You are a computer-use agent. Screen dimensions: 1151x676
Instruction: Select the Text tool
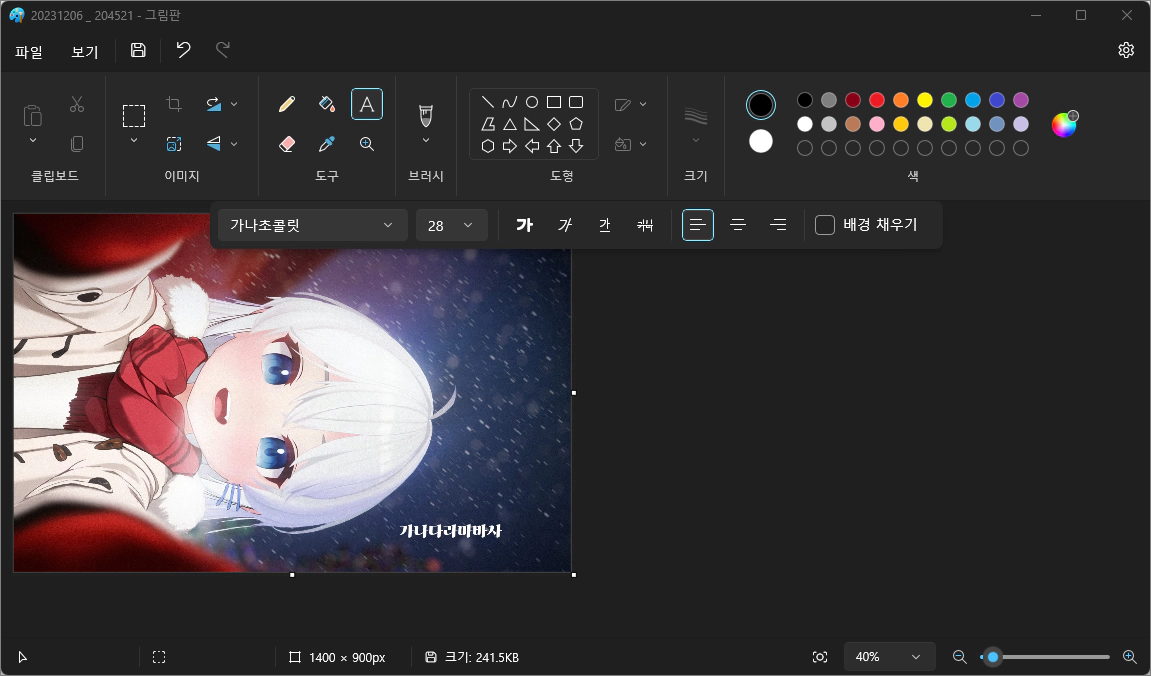pos(367,104)
